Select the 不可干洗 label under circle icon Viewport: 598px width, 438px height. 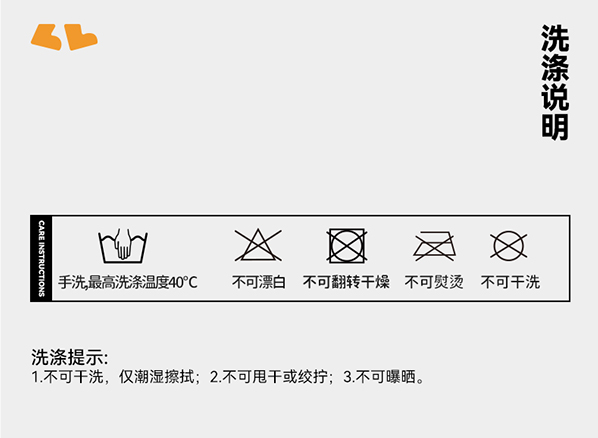point(510,282)
